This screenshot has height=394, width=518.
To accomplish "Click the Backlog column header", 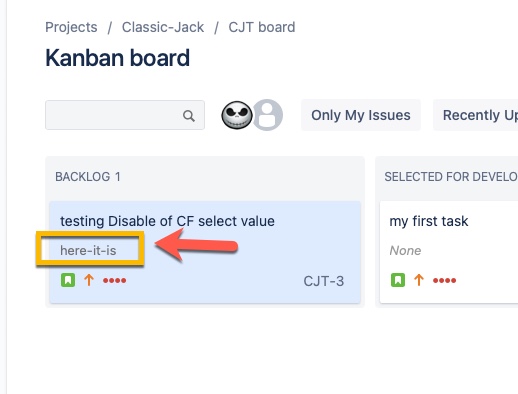I will pyautogui.click(x=88, y=177).
